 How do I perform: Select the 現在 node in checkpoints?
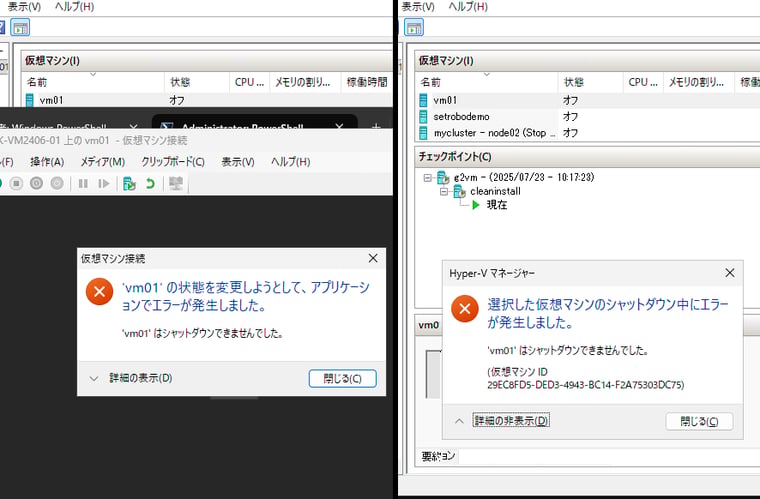coord(497,205)
